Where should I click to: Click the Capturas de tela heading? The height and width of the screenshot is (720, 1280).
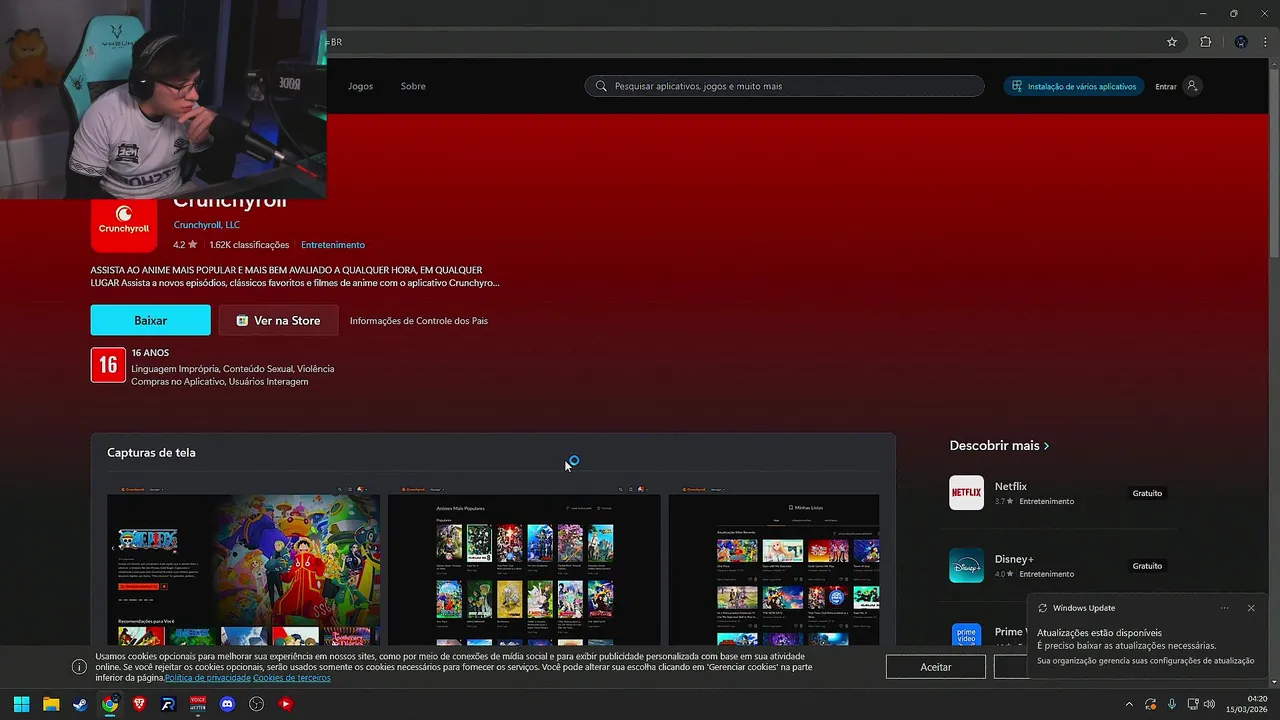[151, 453]
